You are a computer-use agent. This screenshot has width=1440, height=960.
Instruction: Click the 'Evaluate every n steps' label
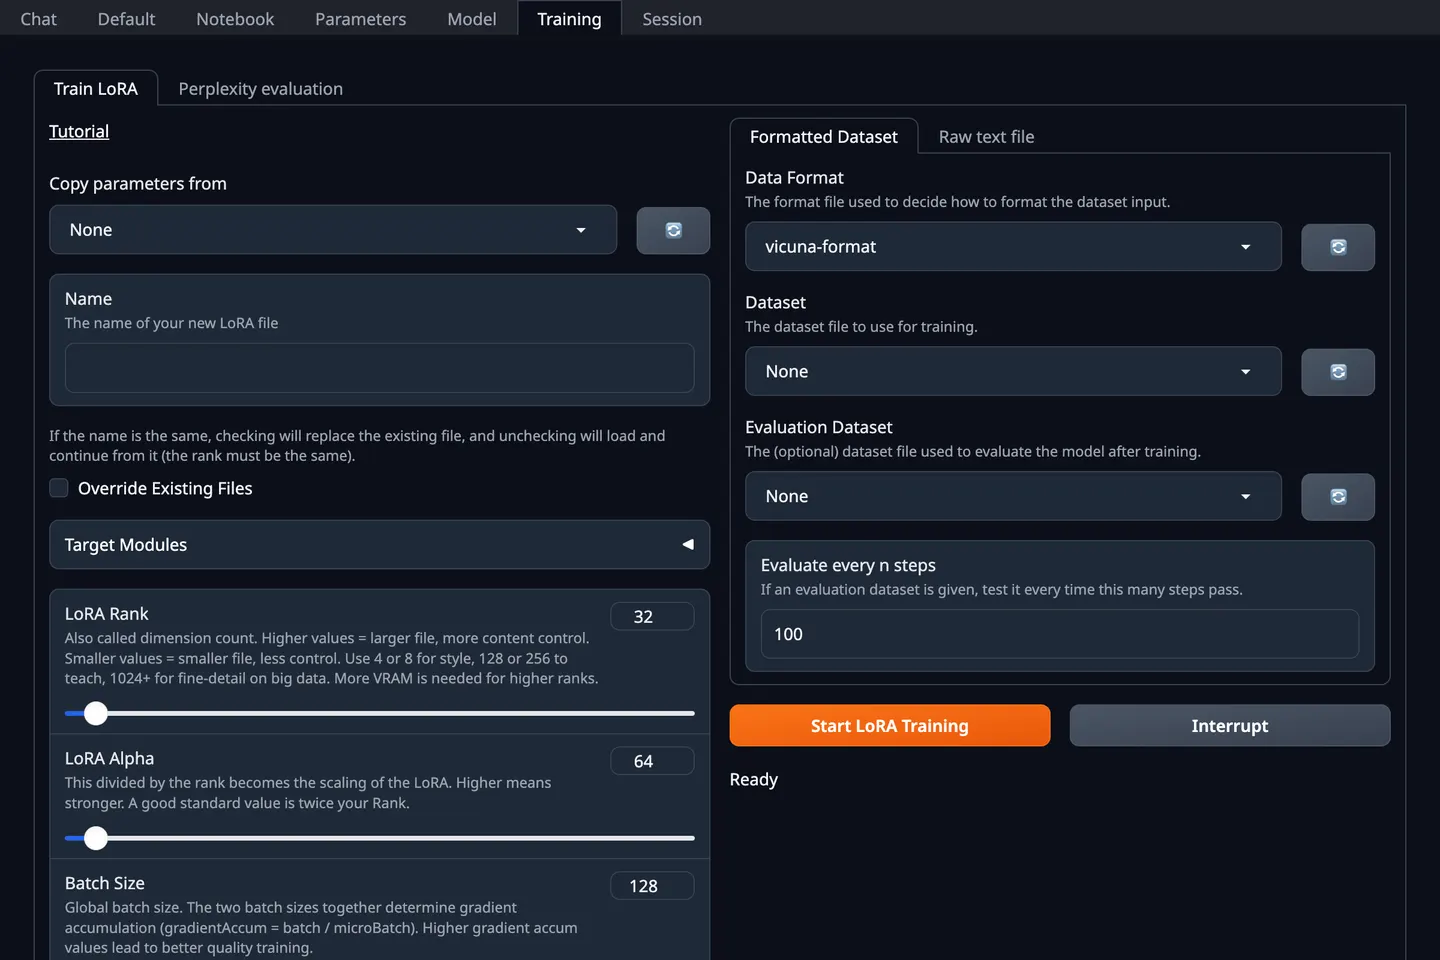point(848,566)
